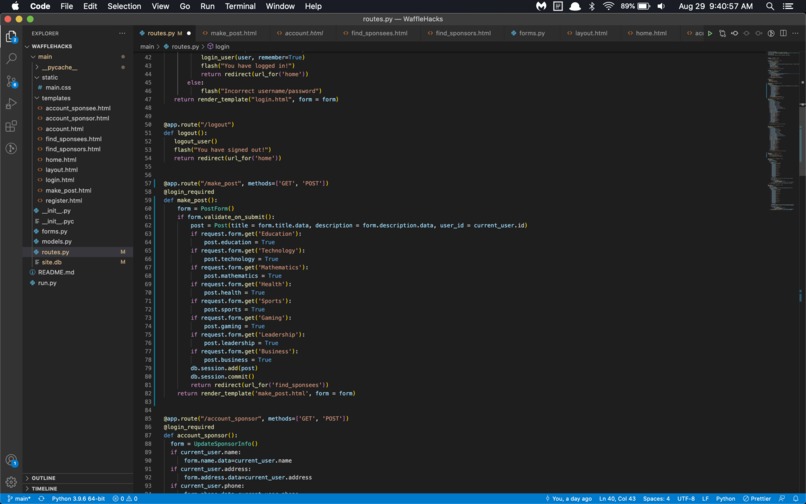Open Spotlight search magnifier icon

click(x=770, y=6)
